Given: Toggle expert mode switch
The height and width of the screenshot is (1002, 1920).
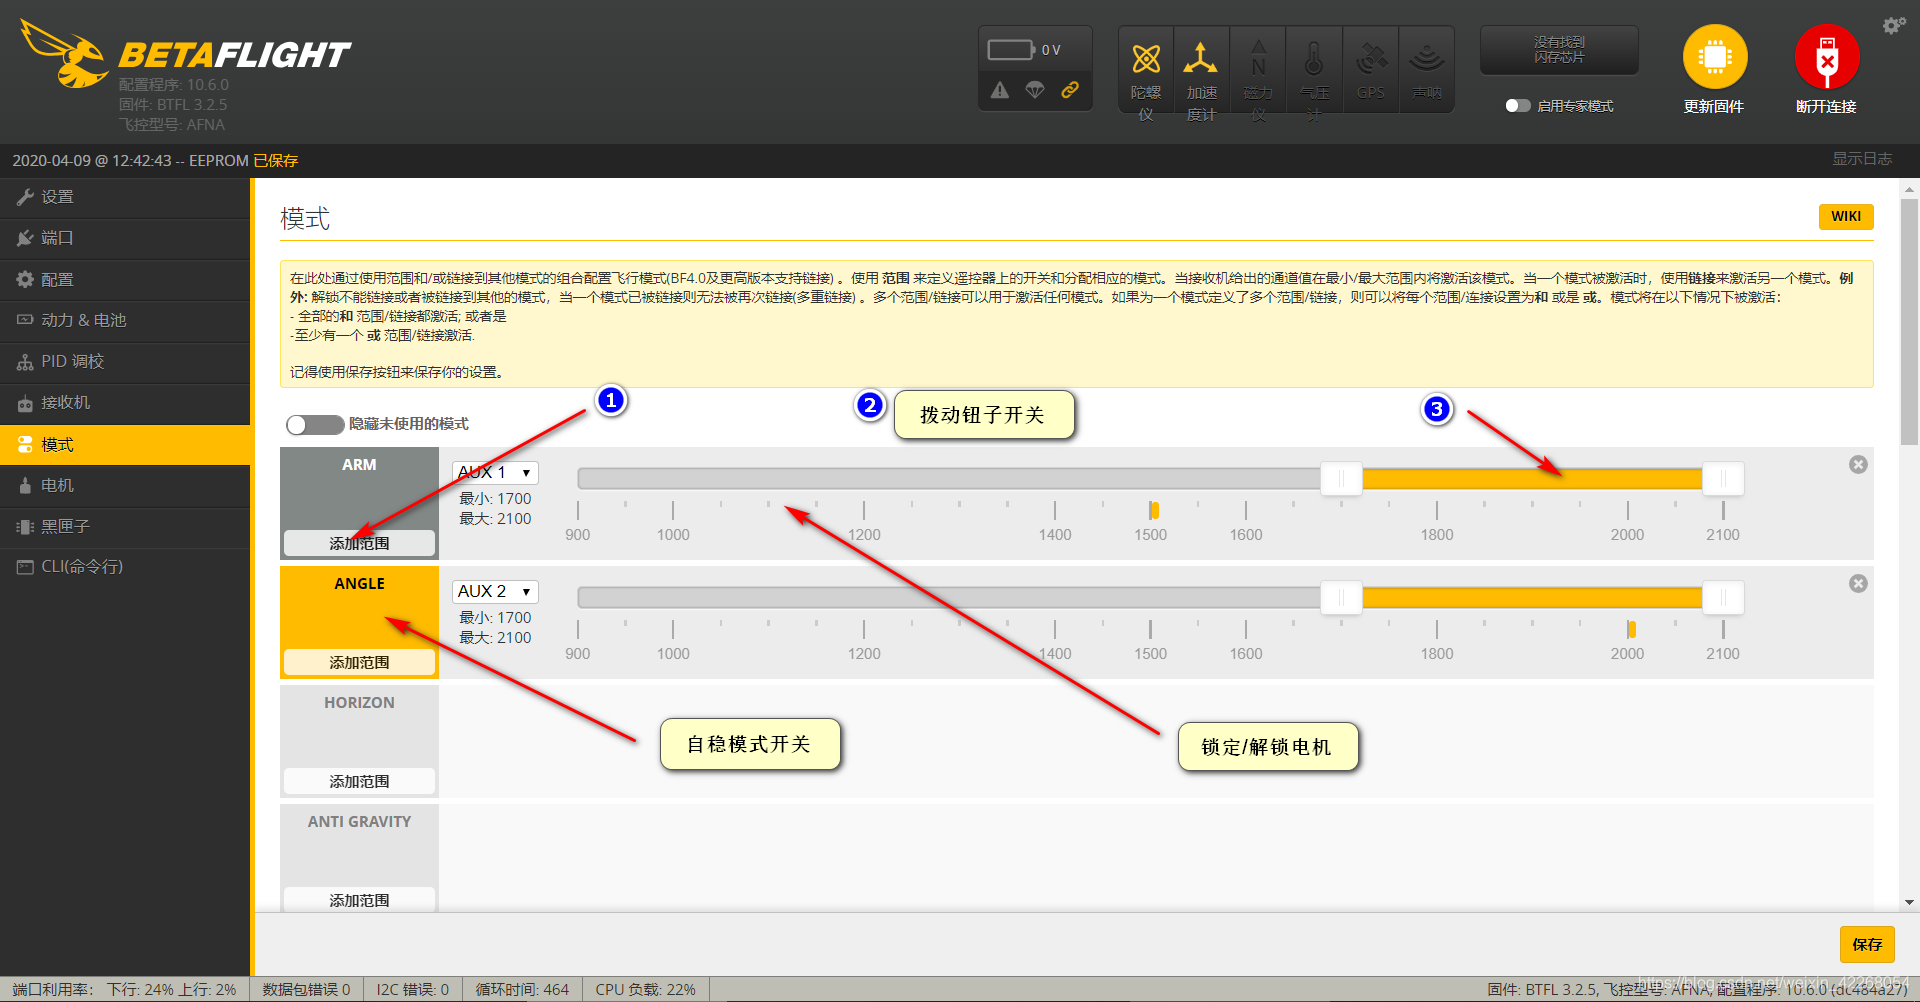Looking at the screenshot, I should click(x=1518, y=106).
